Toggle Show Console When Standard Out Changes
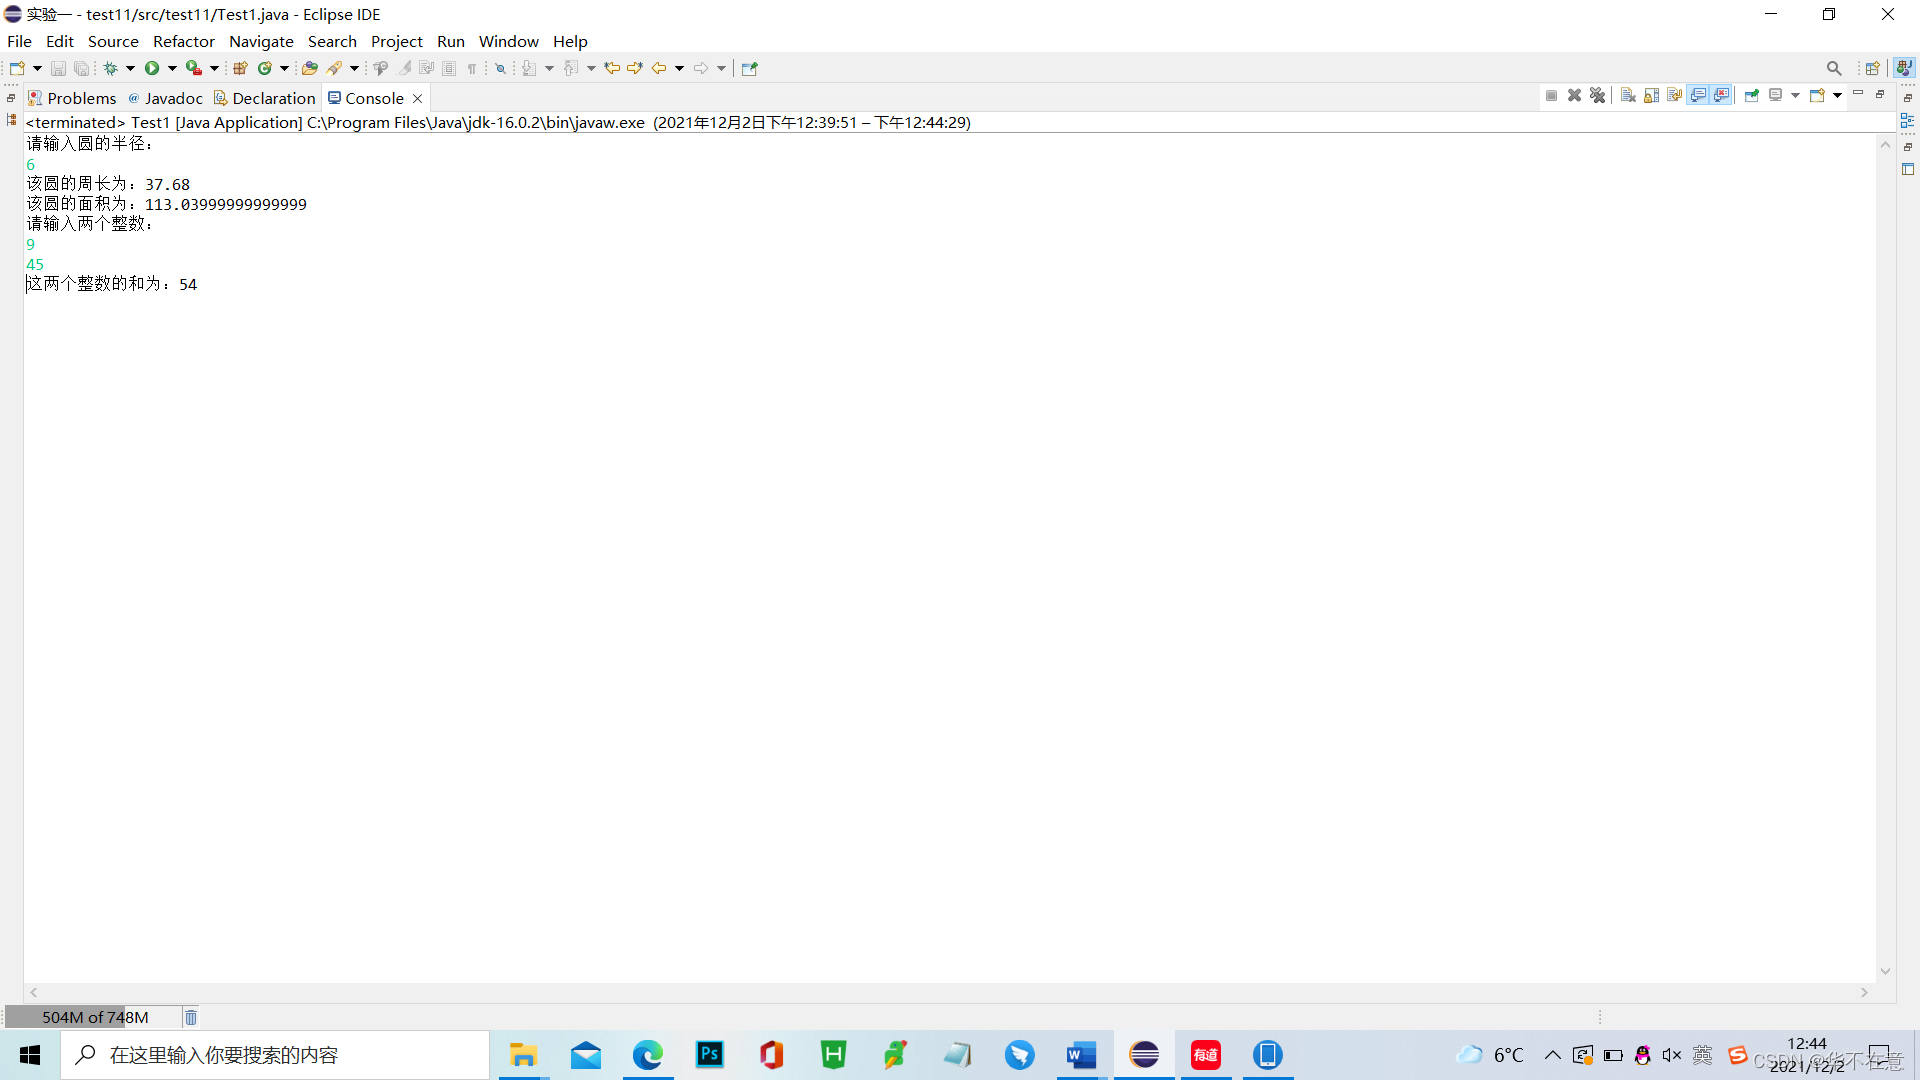This screenshot has height=1080, width=1920. coord(1698,95)
